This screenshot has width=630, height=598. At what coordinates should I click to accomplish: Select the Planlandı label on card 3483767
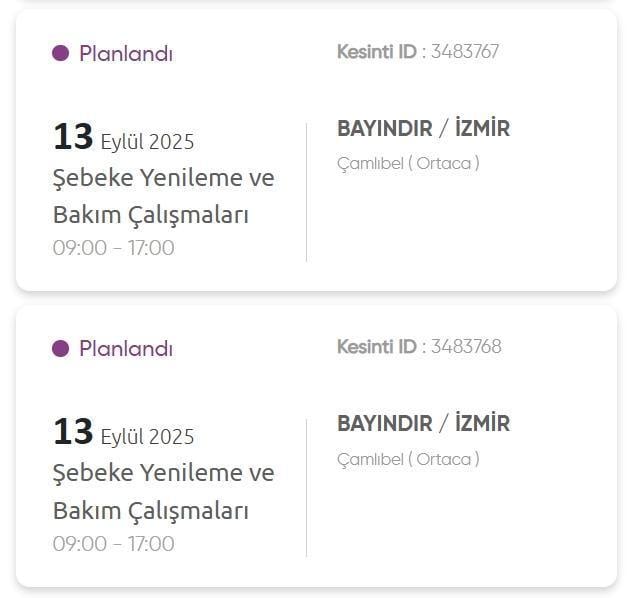126,54
